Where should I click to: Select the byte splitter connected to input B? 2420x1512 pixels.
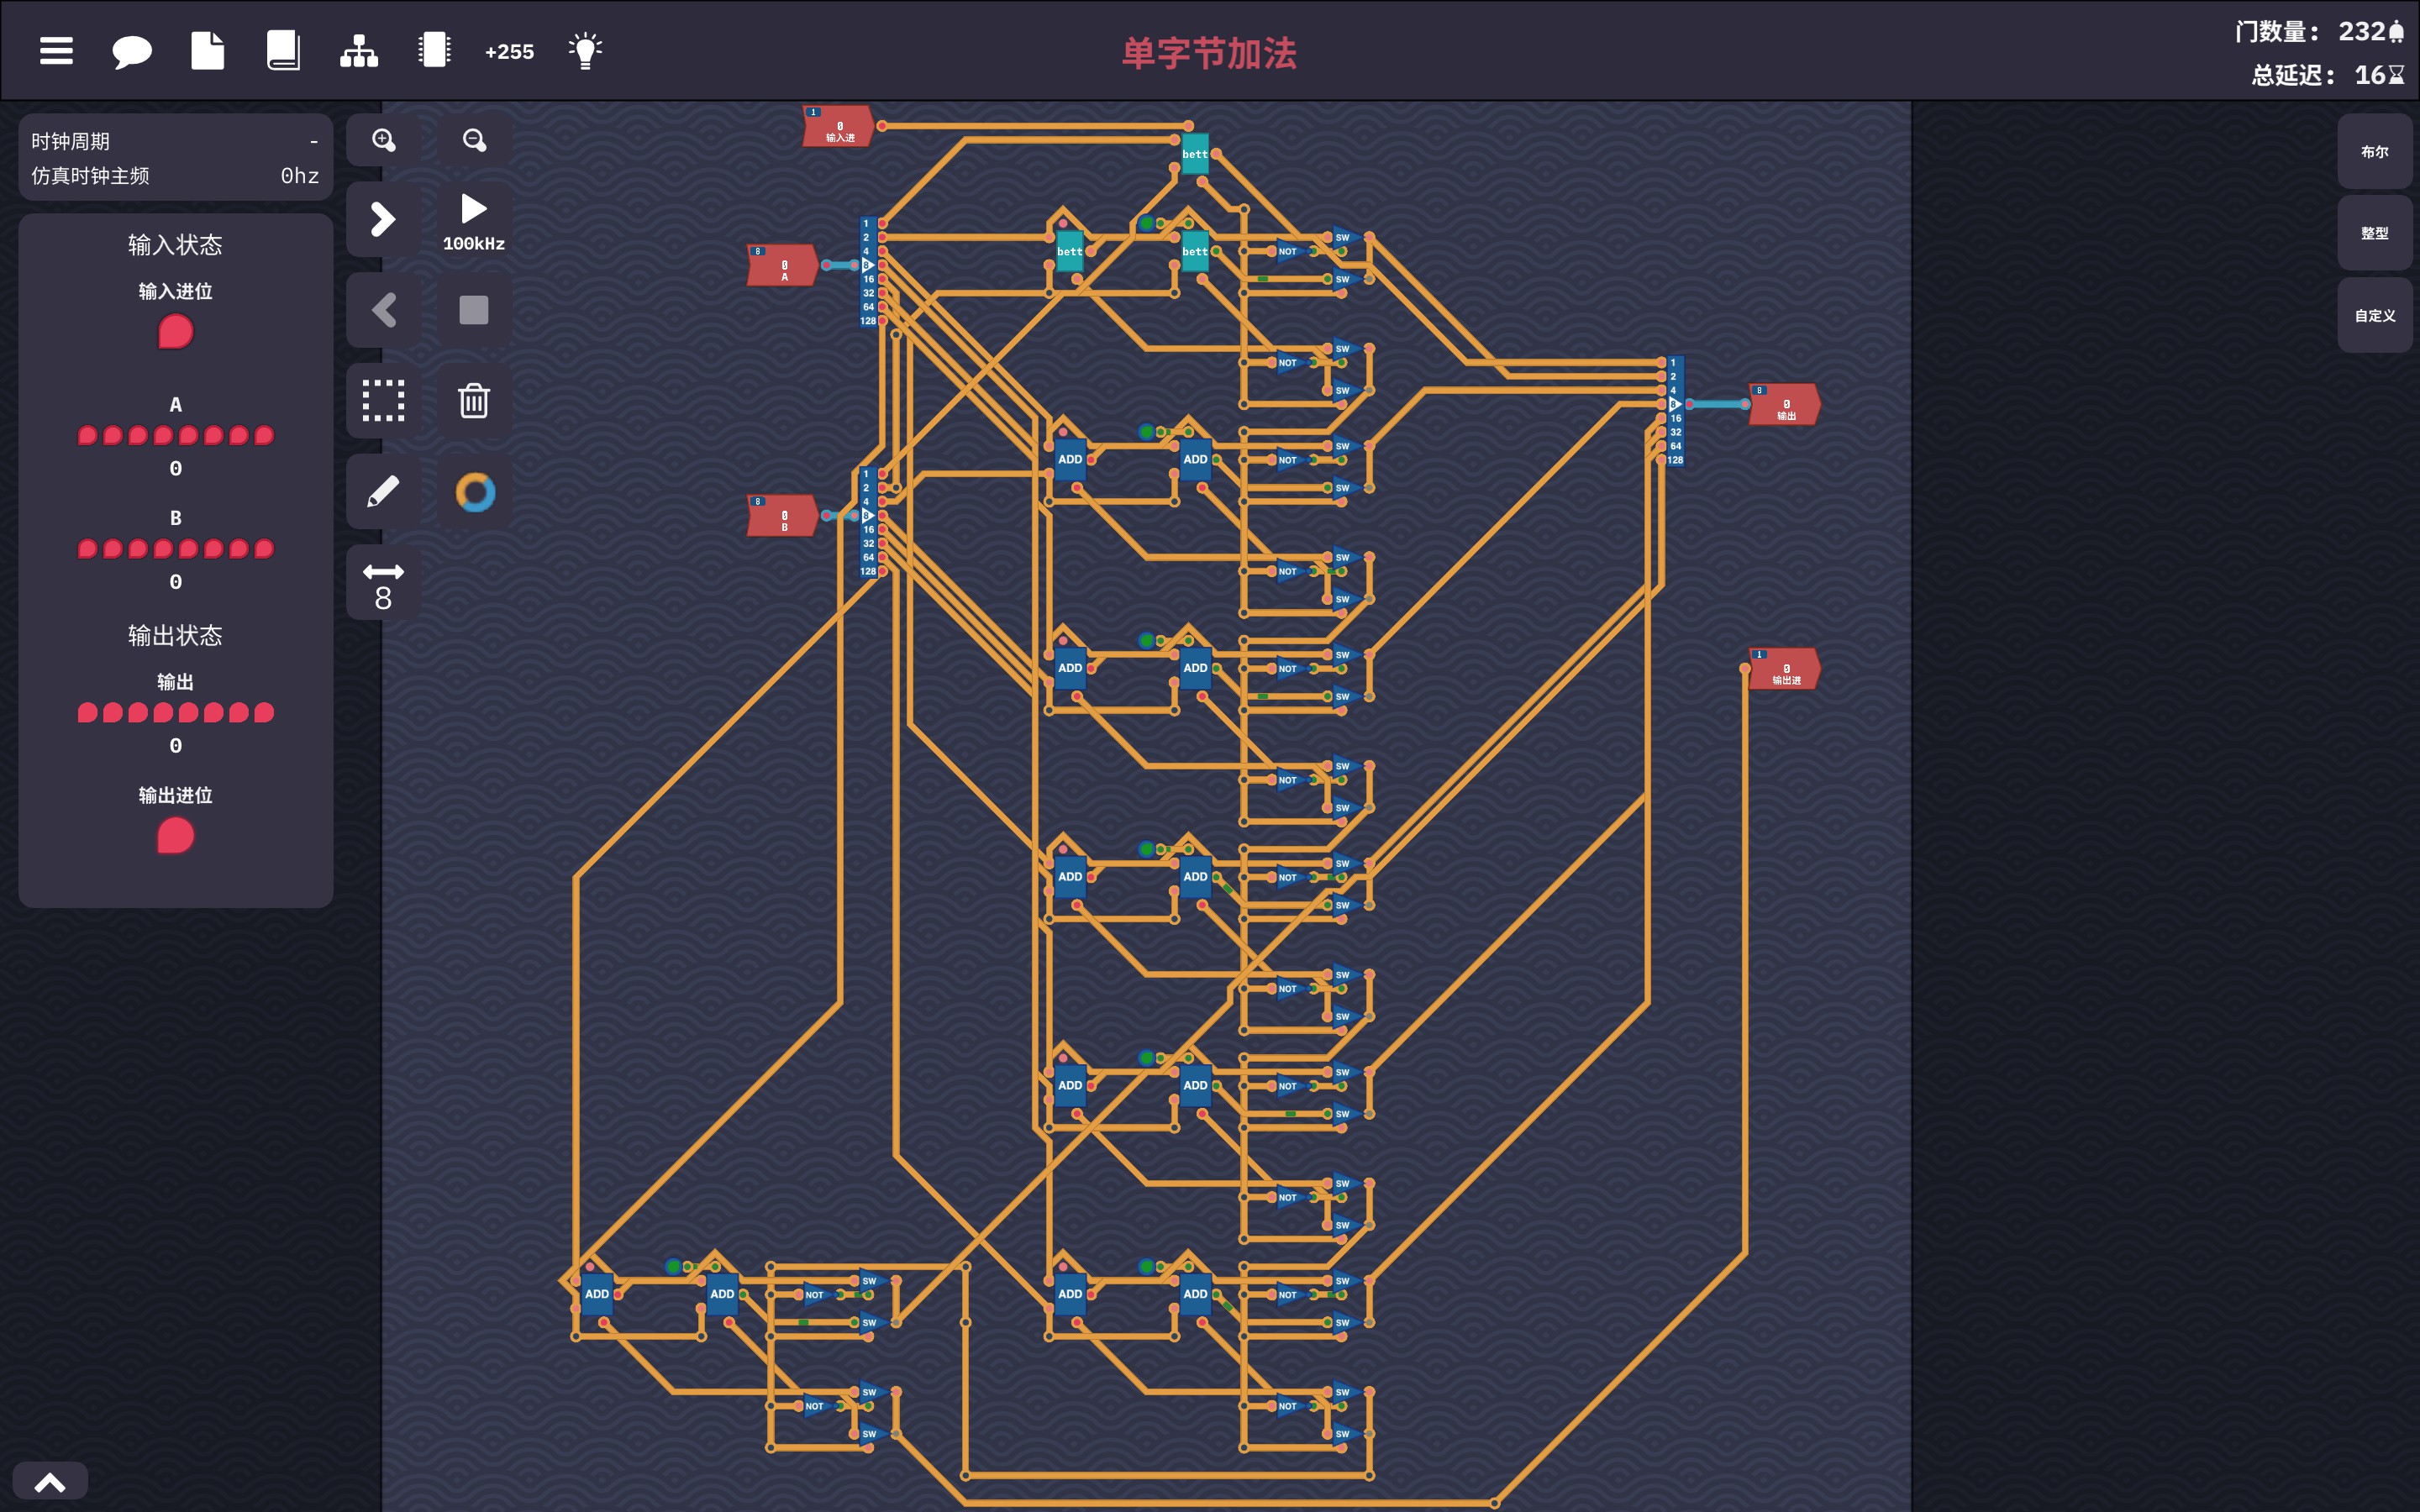868,522
